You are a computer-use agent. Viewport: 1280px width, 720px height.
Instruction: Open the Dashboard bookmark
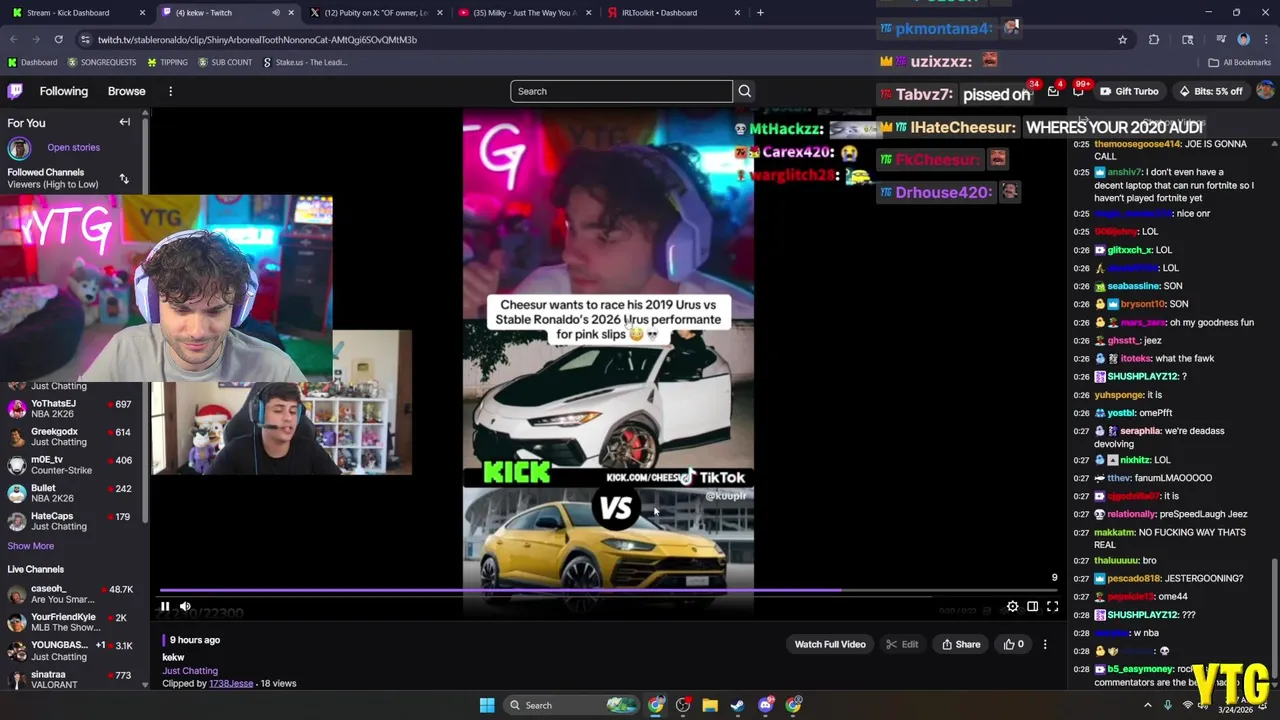tap(32, 62)
